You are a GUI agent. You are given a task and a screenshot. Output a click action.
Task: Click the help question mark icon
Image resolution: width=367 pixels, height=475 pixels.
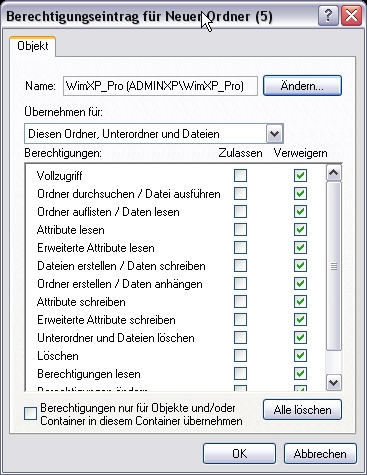[x=328, y=16]
